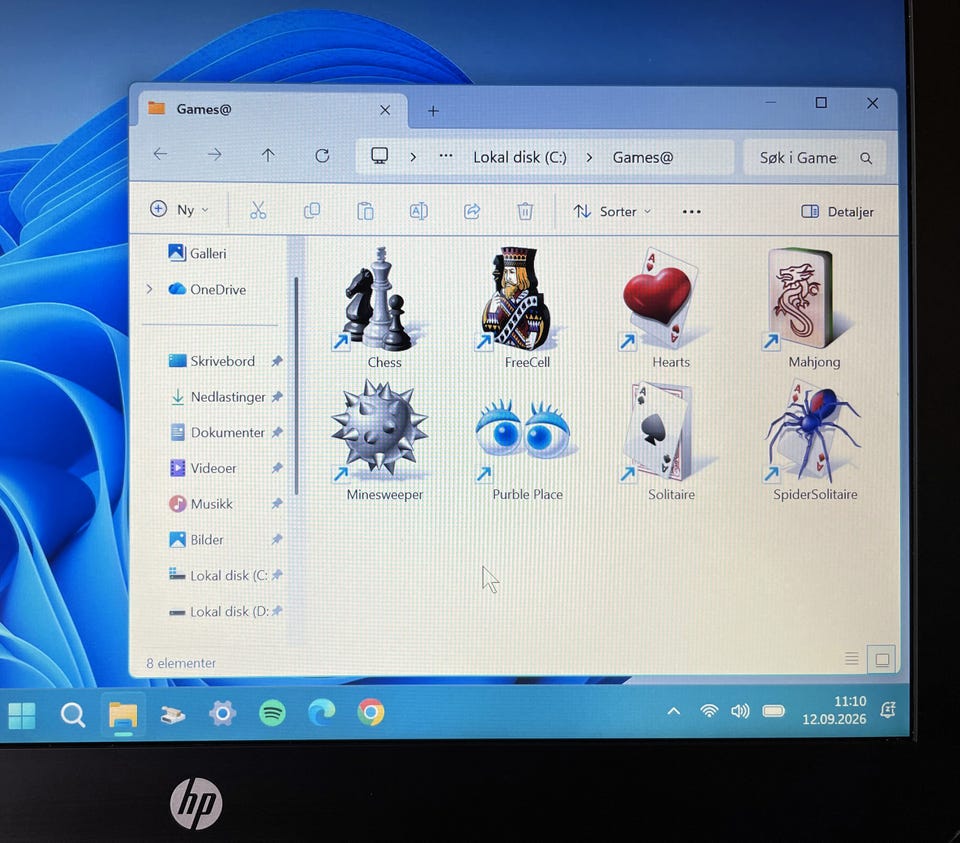Open Settings gear on the taskbar

222,713
